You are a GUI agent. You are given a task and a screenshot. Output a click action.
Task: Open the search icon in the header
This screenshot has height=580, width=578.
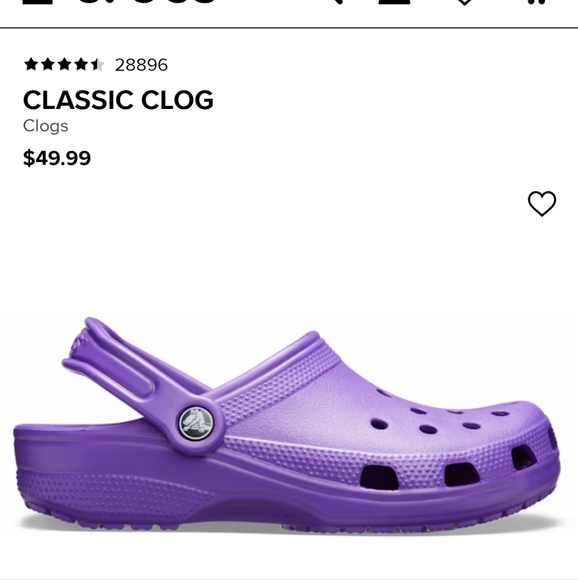point(338,2)
